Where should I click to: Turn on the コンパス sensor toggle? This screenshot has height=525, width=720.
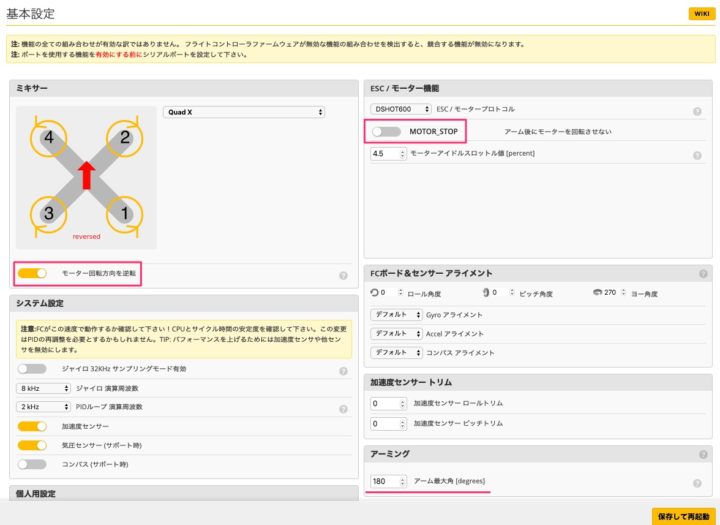(x=32, y=464)
